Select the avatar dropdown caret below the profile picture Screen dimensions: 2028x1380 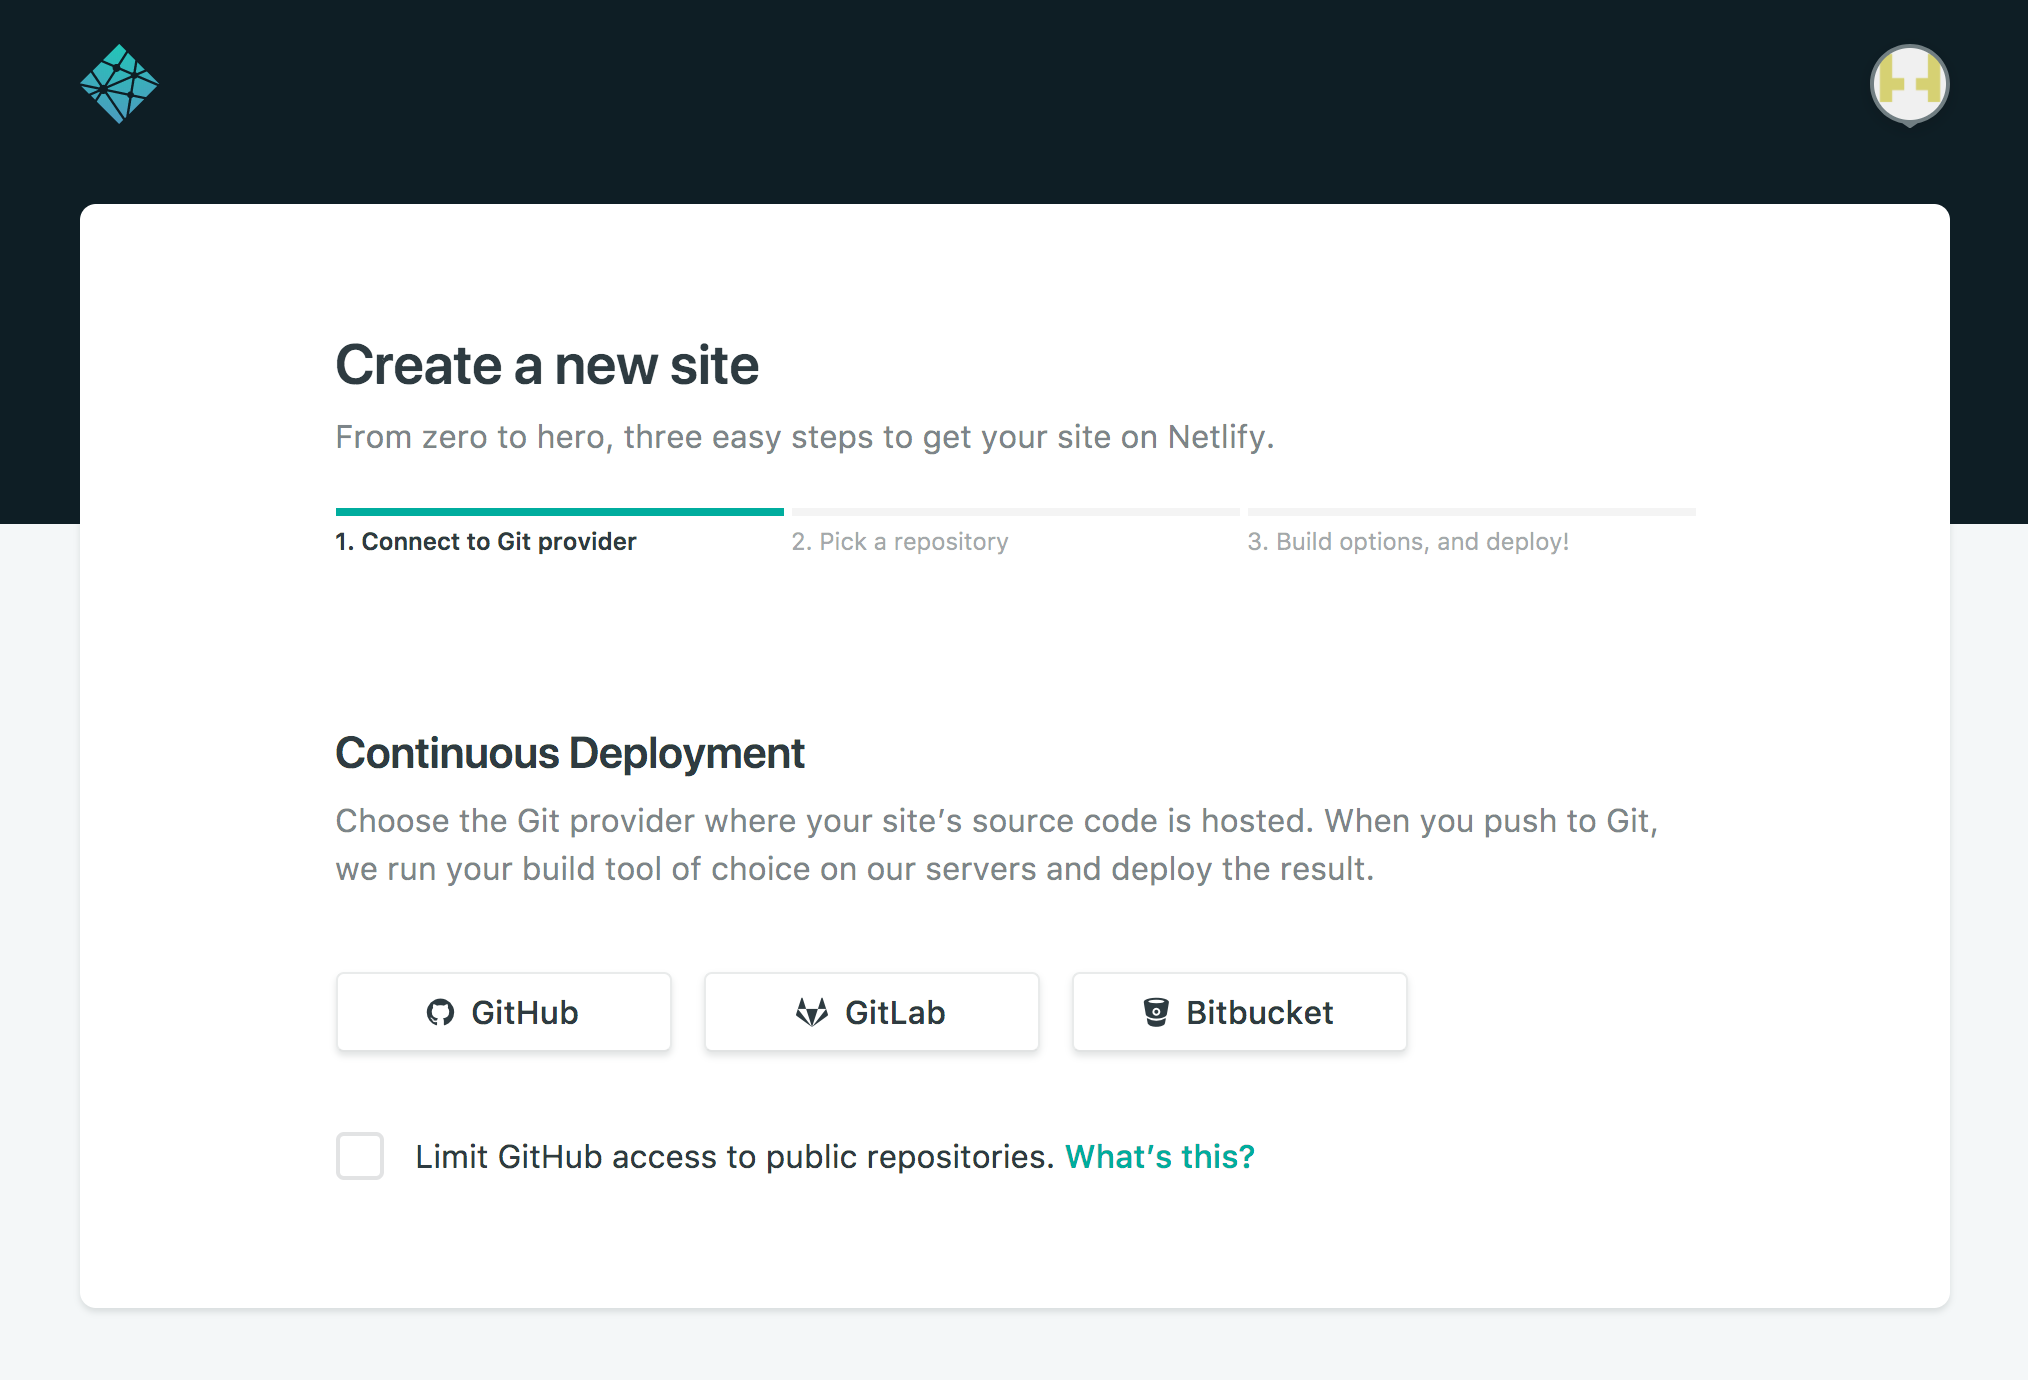[x=1909, y=125]
